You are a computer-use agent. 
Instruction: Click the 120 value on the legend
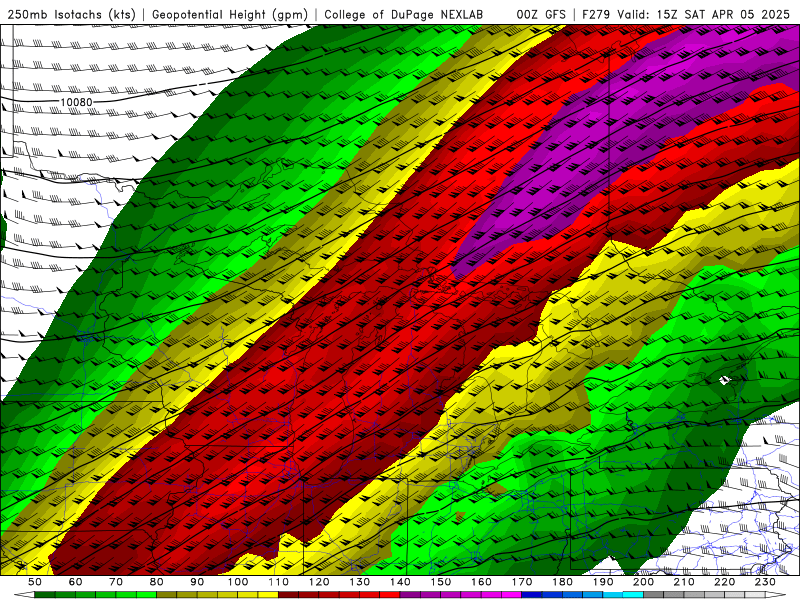coord(318,582)
